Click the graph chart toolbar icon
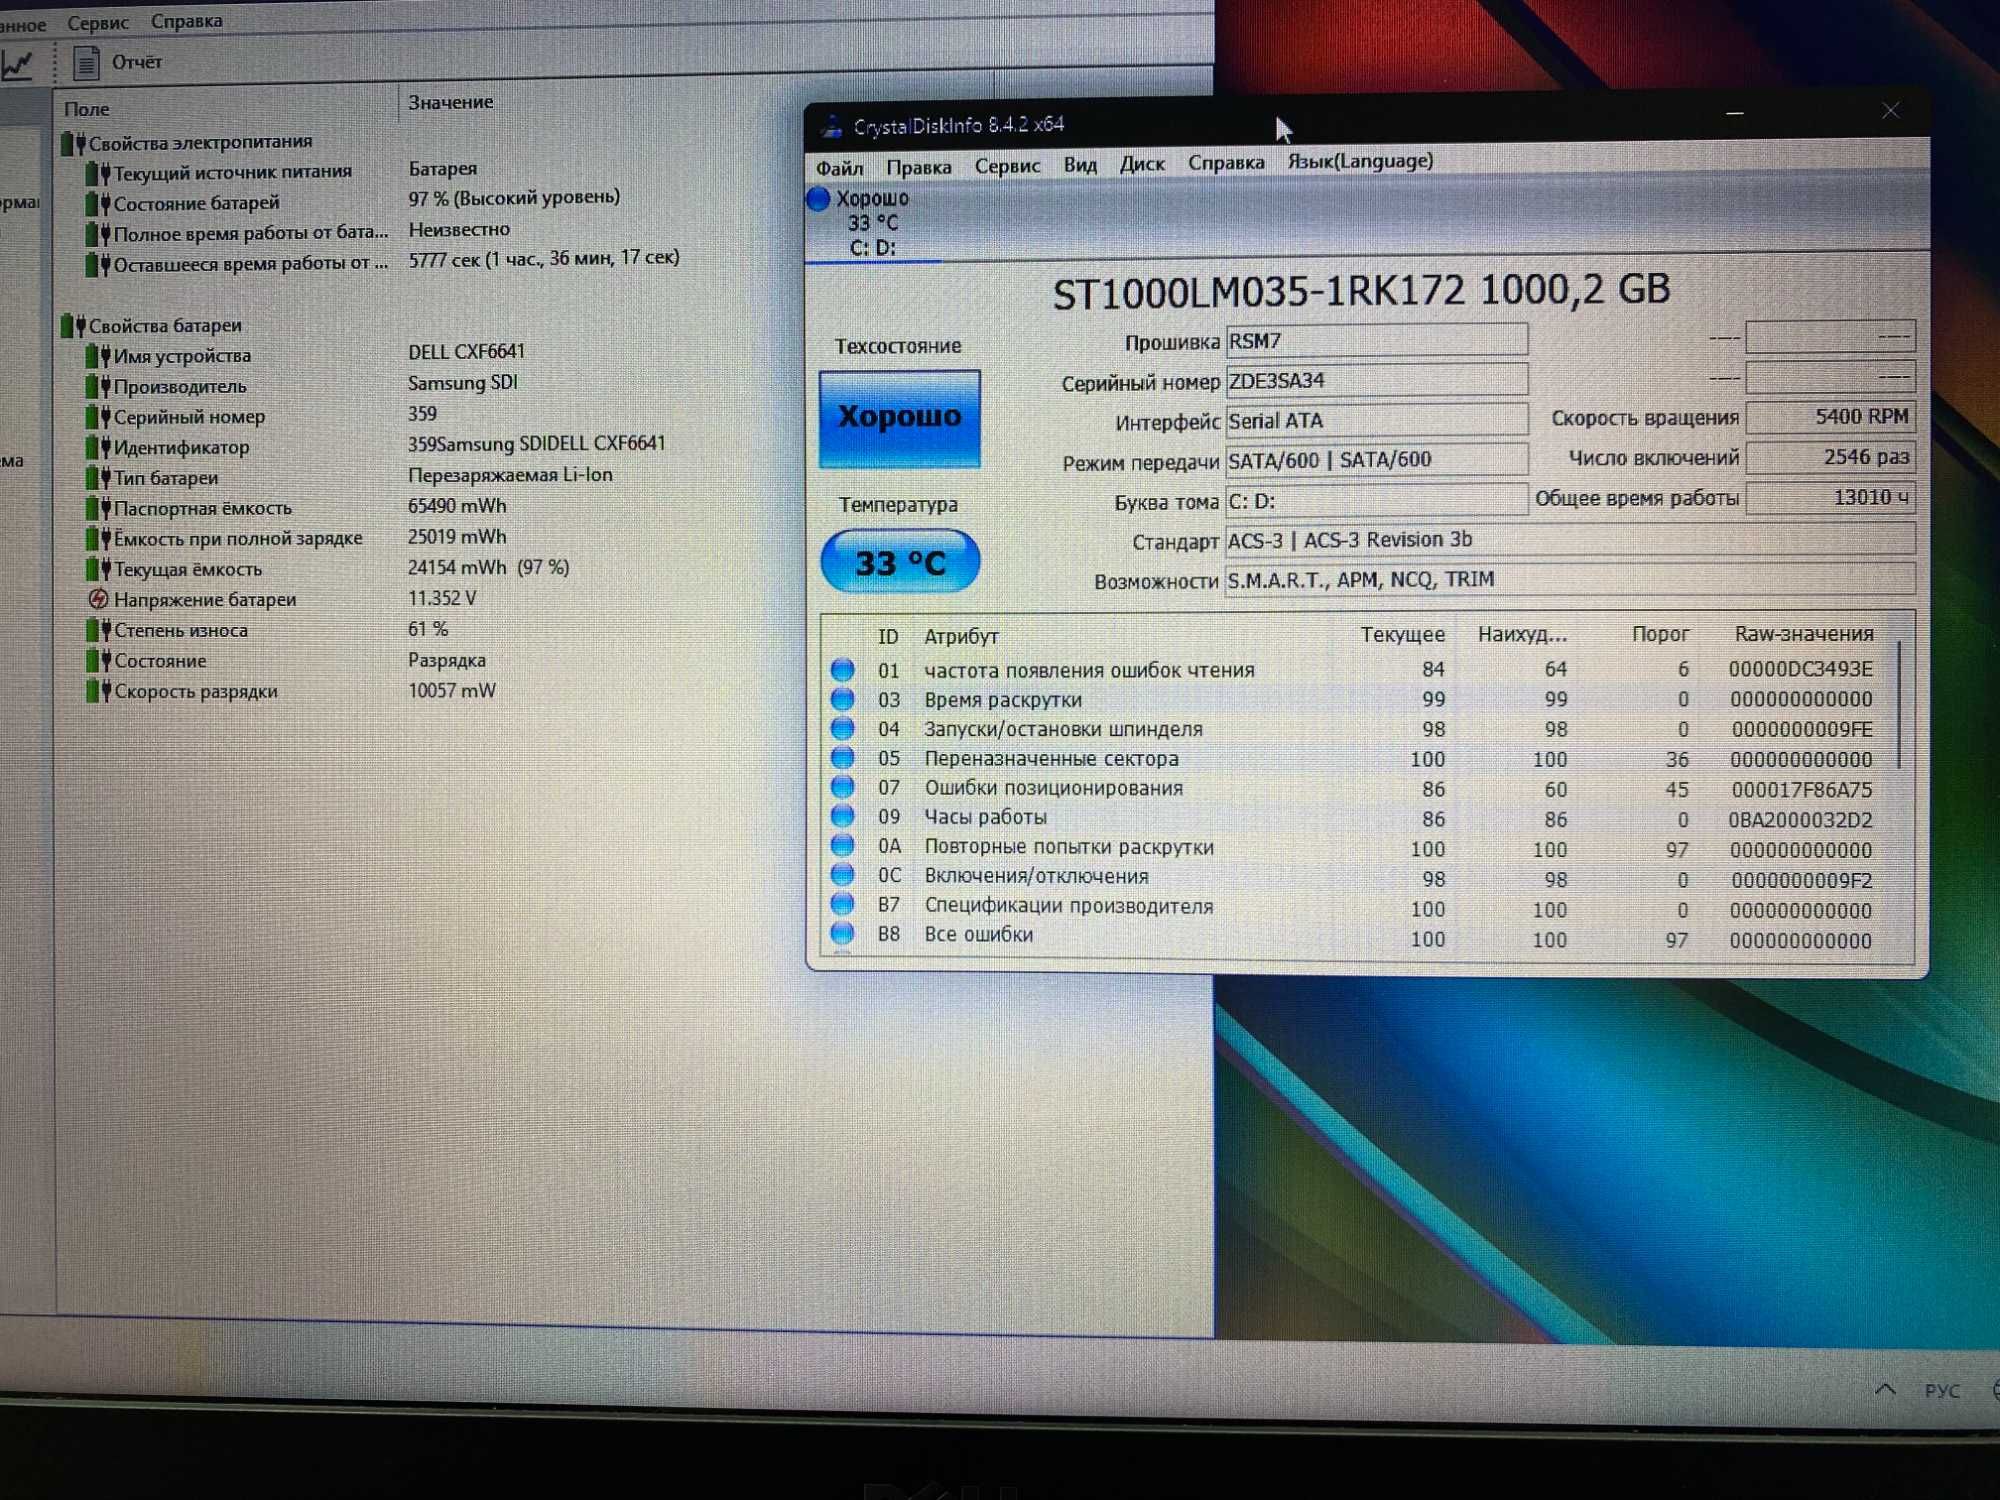This screenshot has height=1500, width=2000. 18,65
